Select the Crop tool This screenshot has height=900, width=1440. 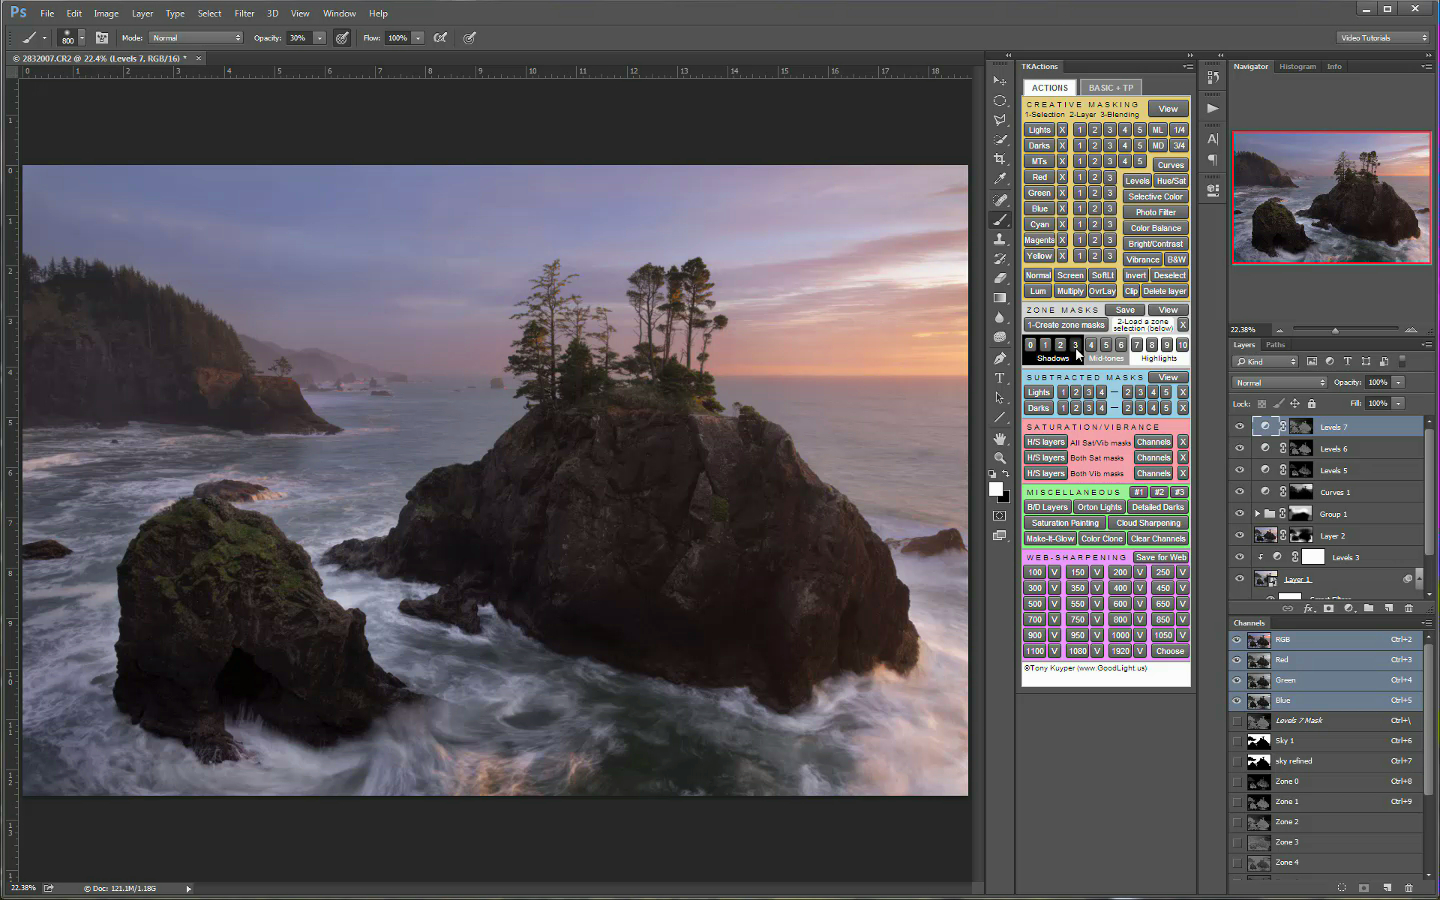999,160
